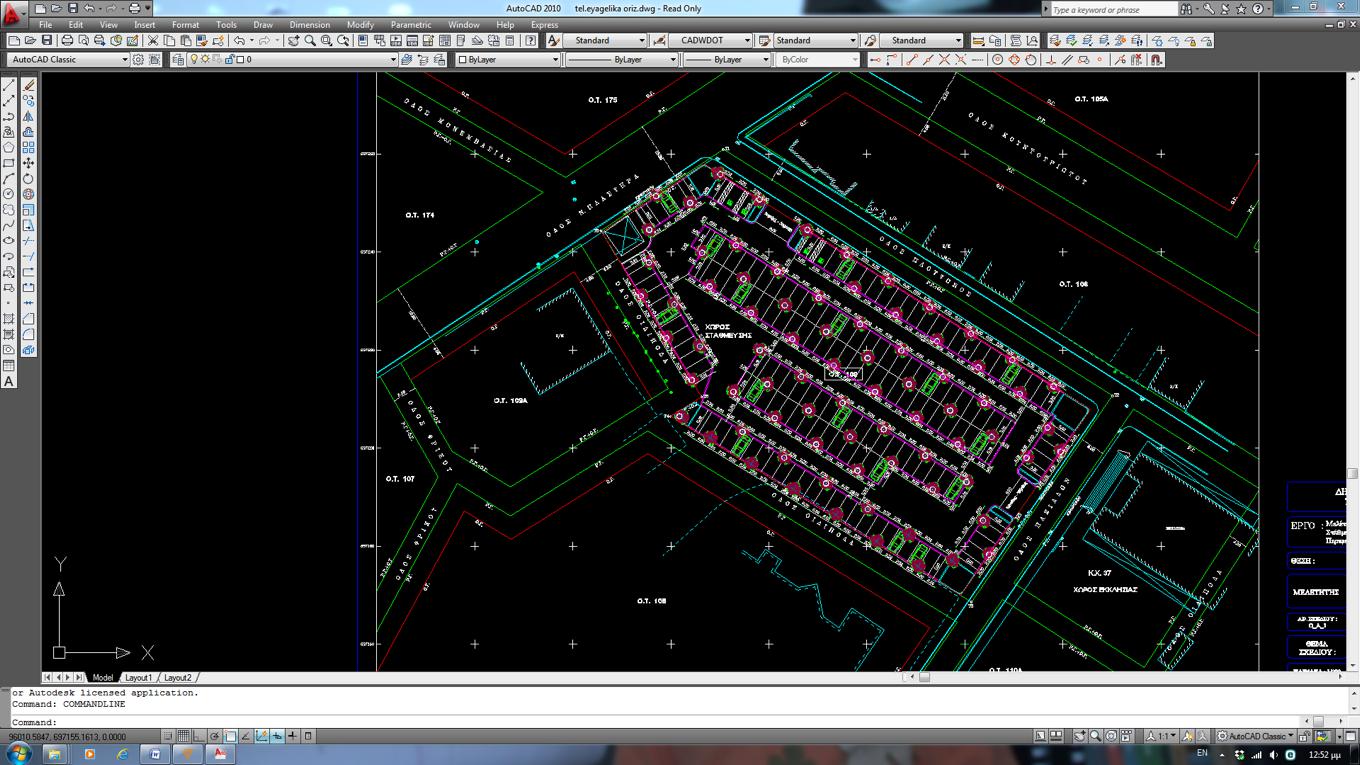
Task: Open the AutoCAD application menu logo
Action: coord(13,14)
